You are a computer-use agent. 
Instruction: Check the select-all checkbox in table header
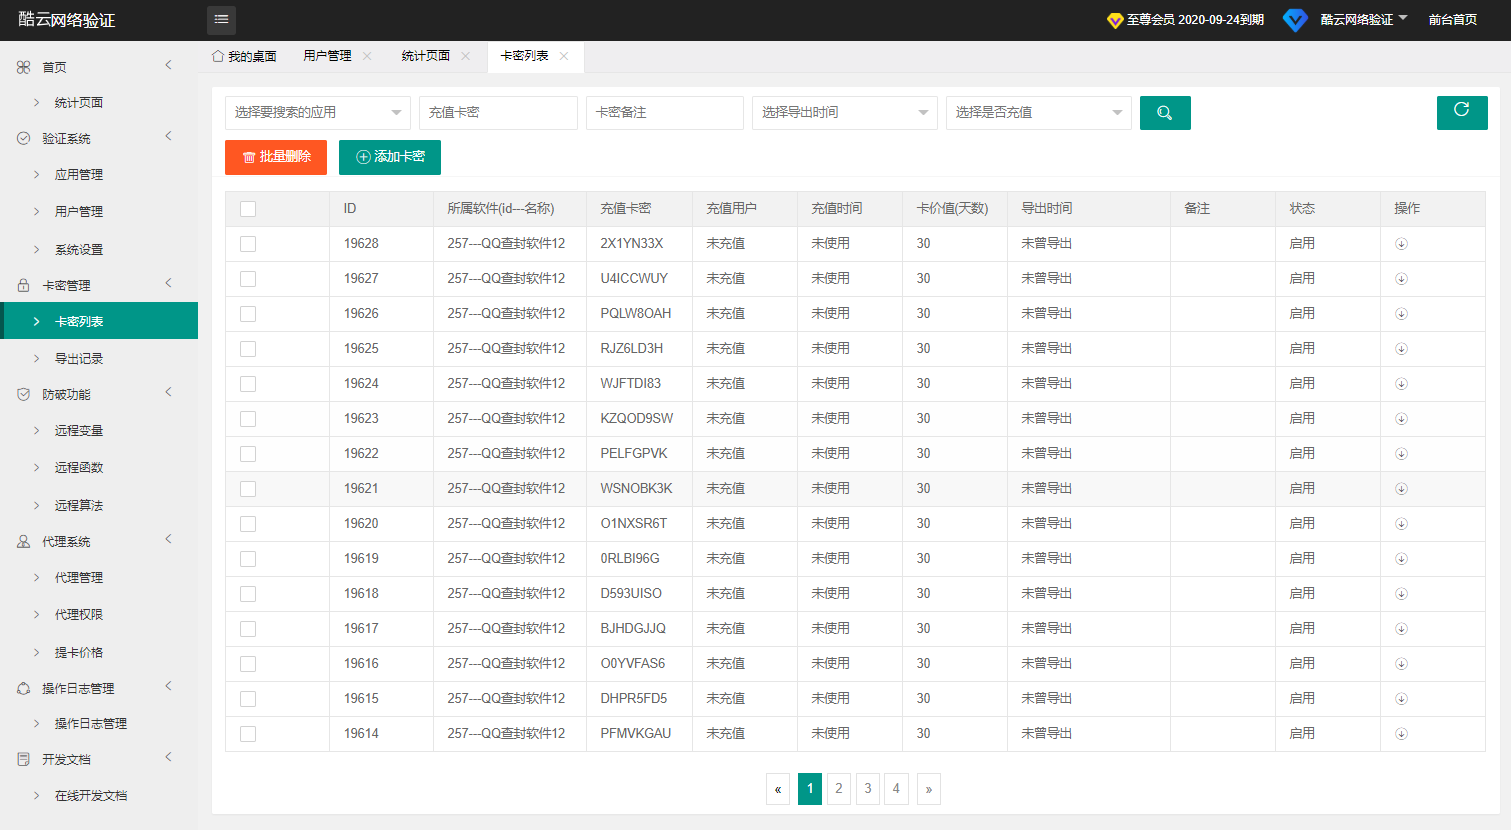point(247,208)
